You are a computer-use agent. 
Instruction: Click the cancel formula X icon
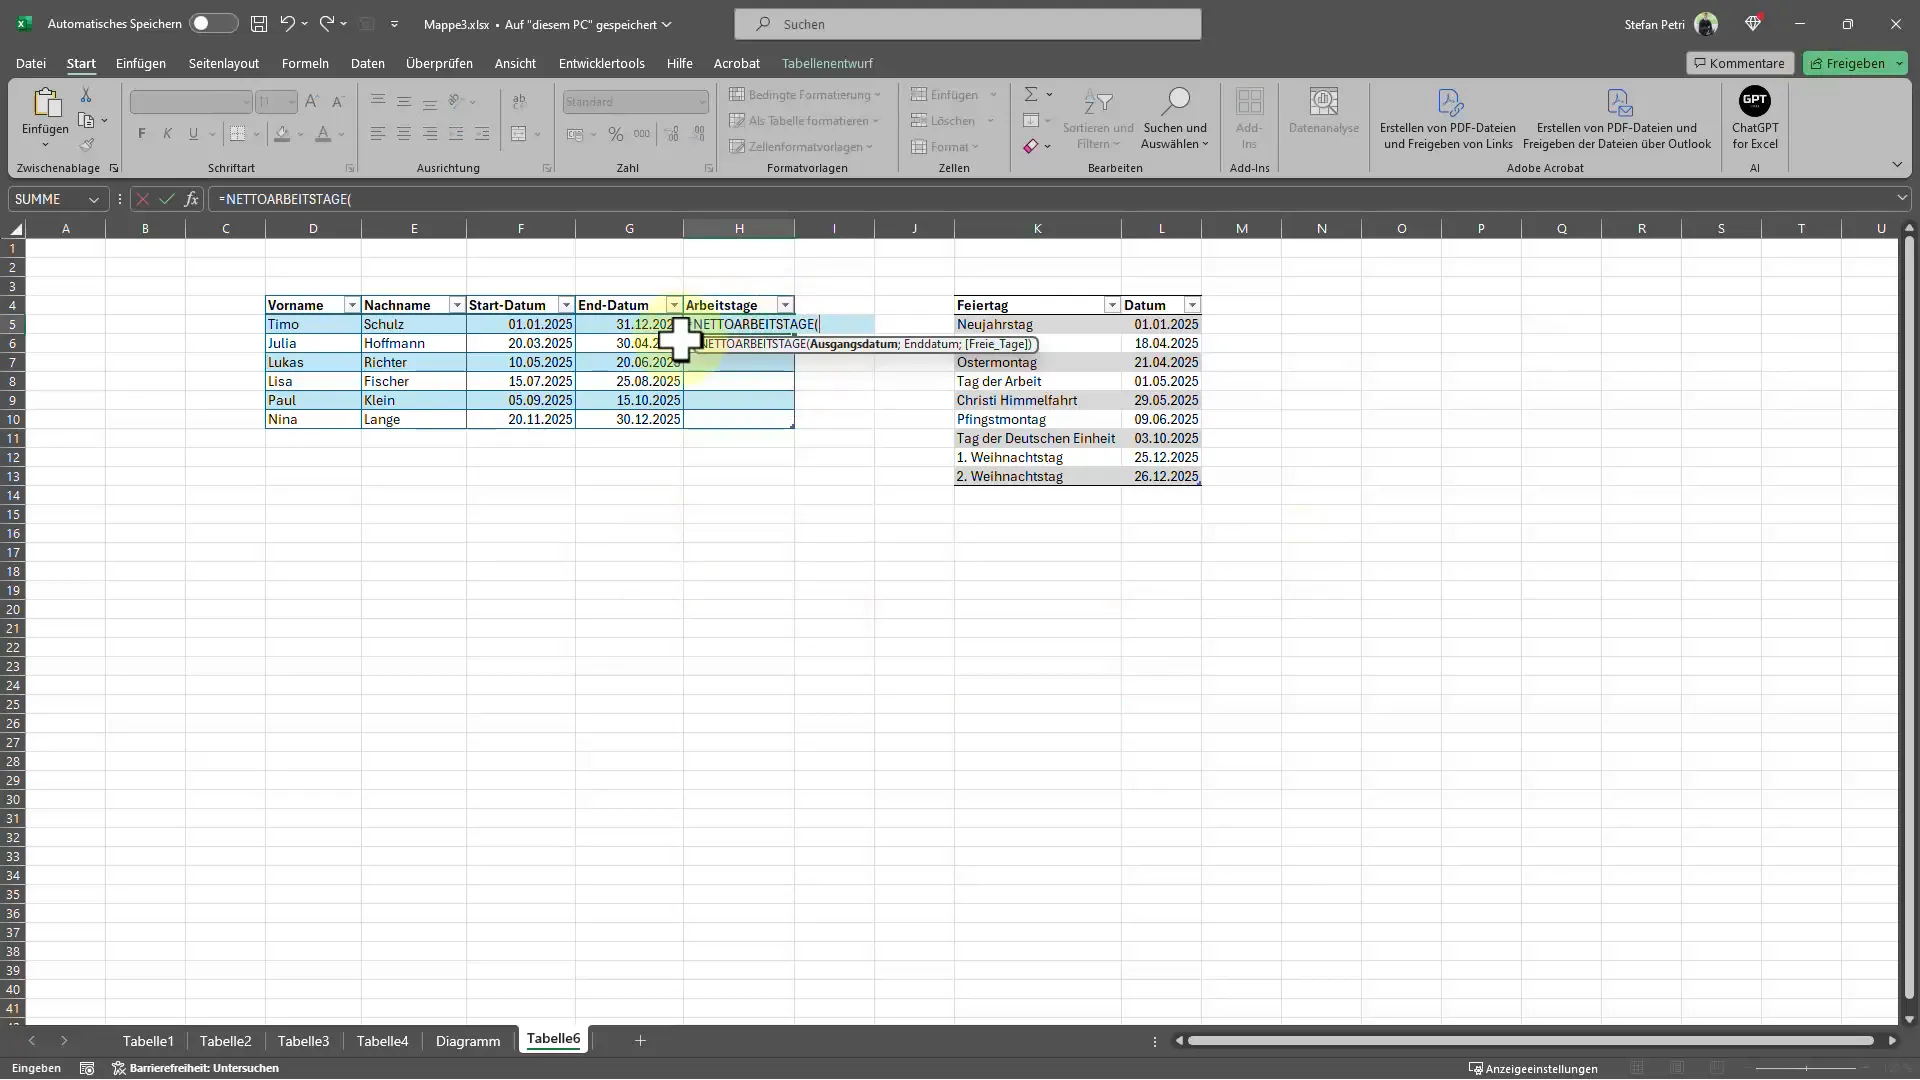[143, 199]
